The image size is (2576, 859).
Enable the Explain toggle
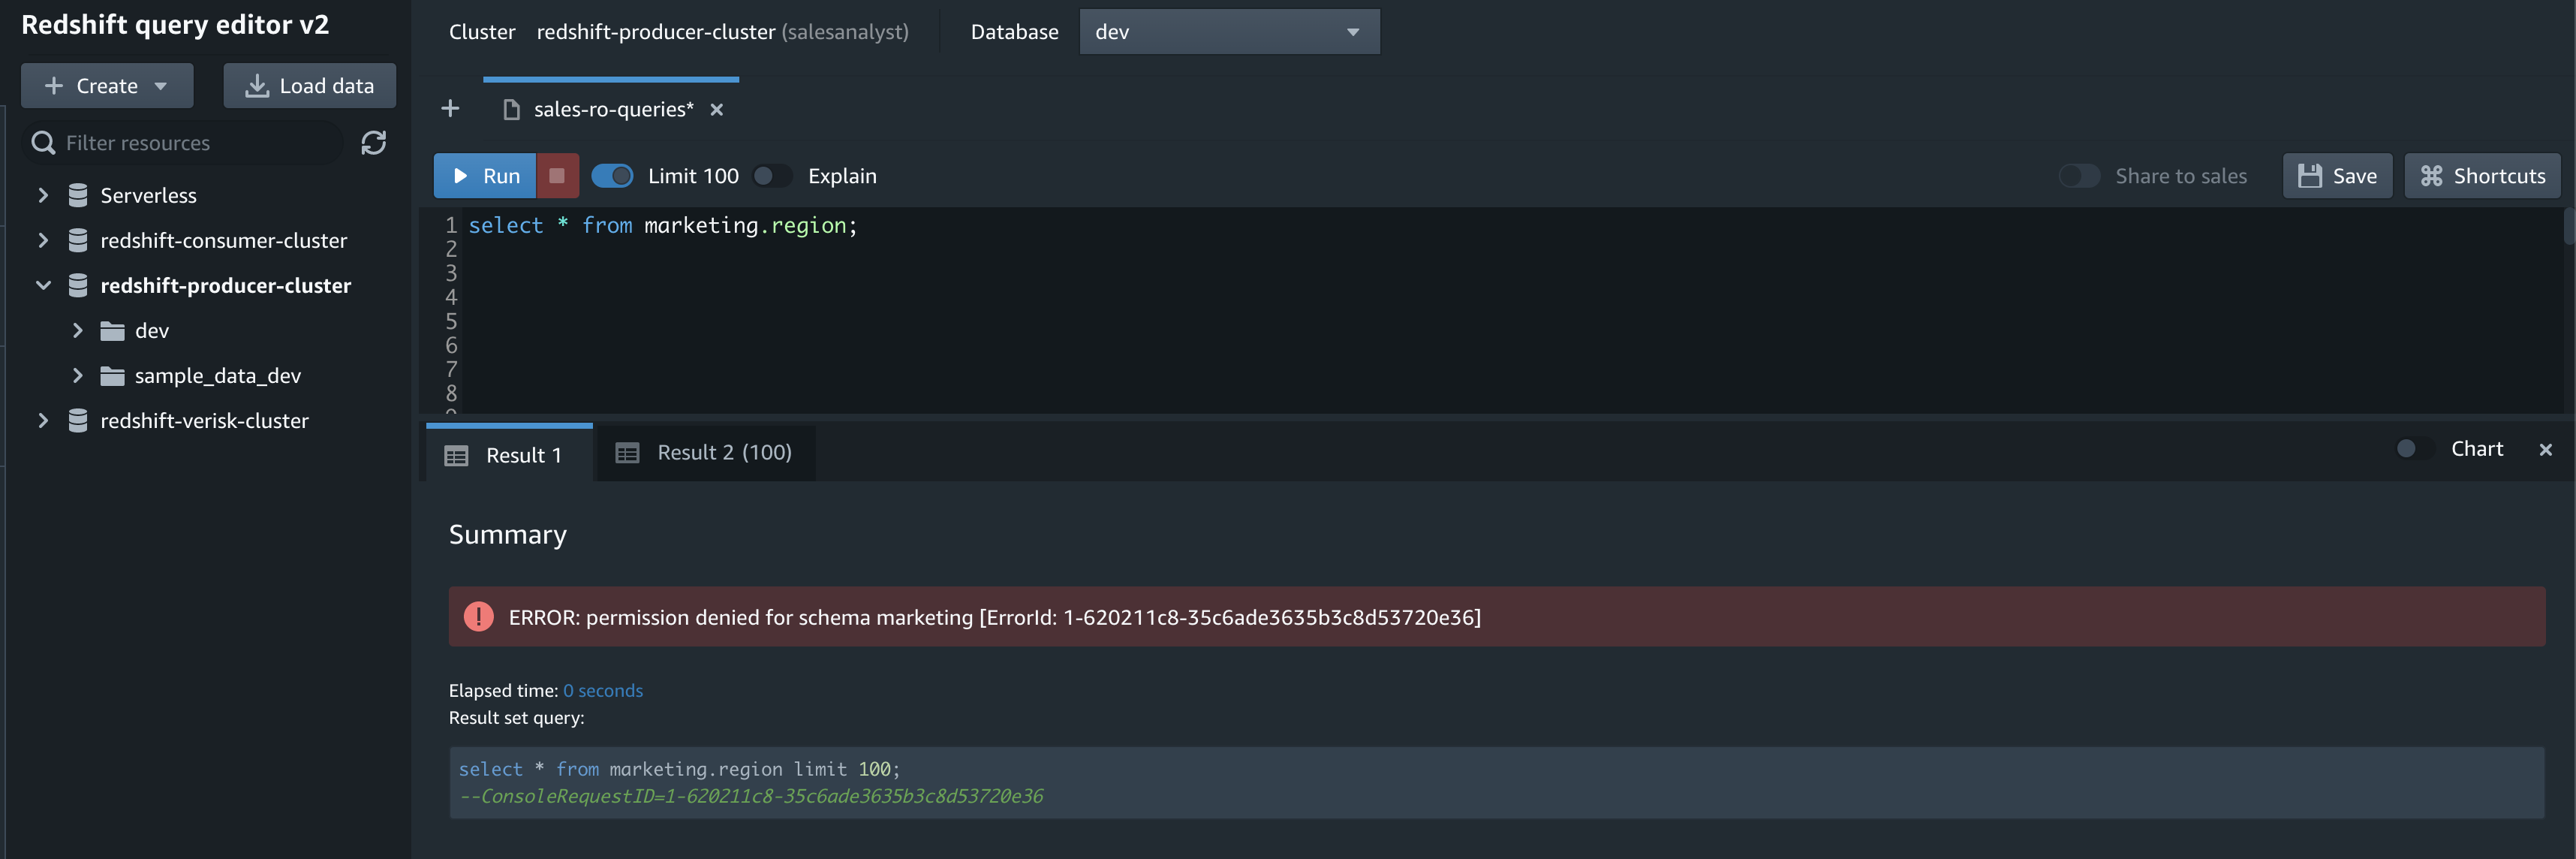pos(771,176)
